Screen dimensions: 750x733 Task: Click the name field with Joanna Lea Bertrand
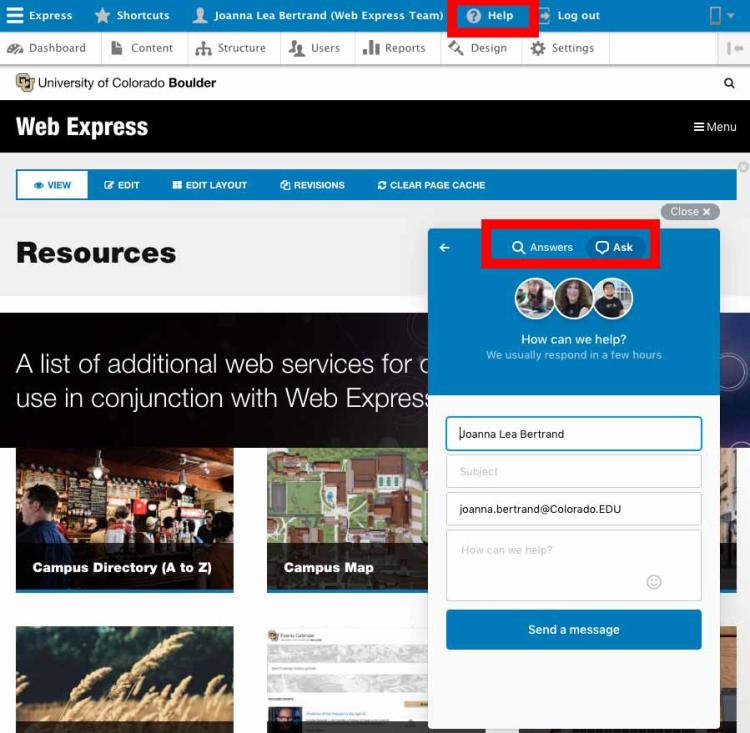(574, 433)
